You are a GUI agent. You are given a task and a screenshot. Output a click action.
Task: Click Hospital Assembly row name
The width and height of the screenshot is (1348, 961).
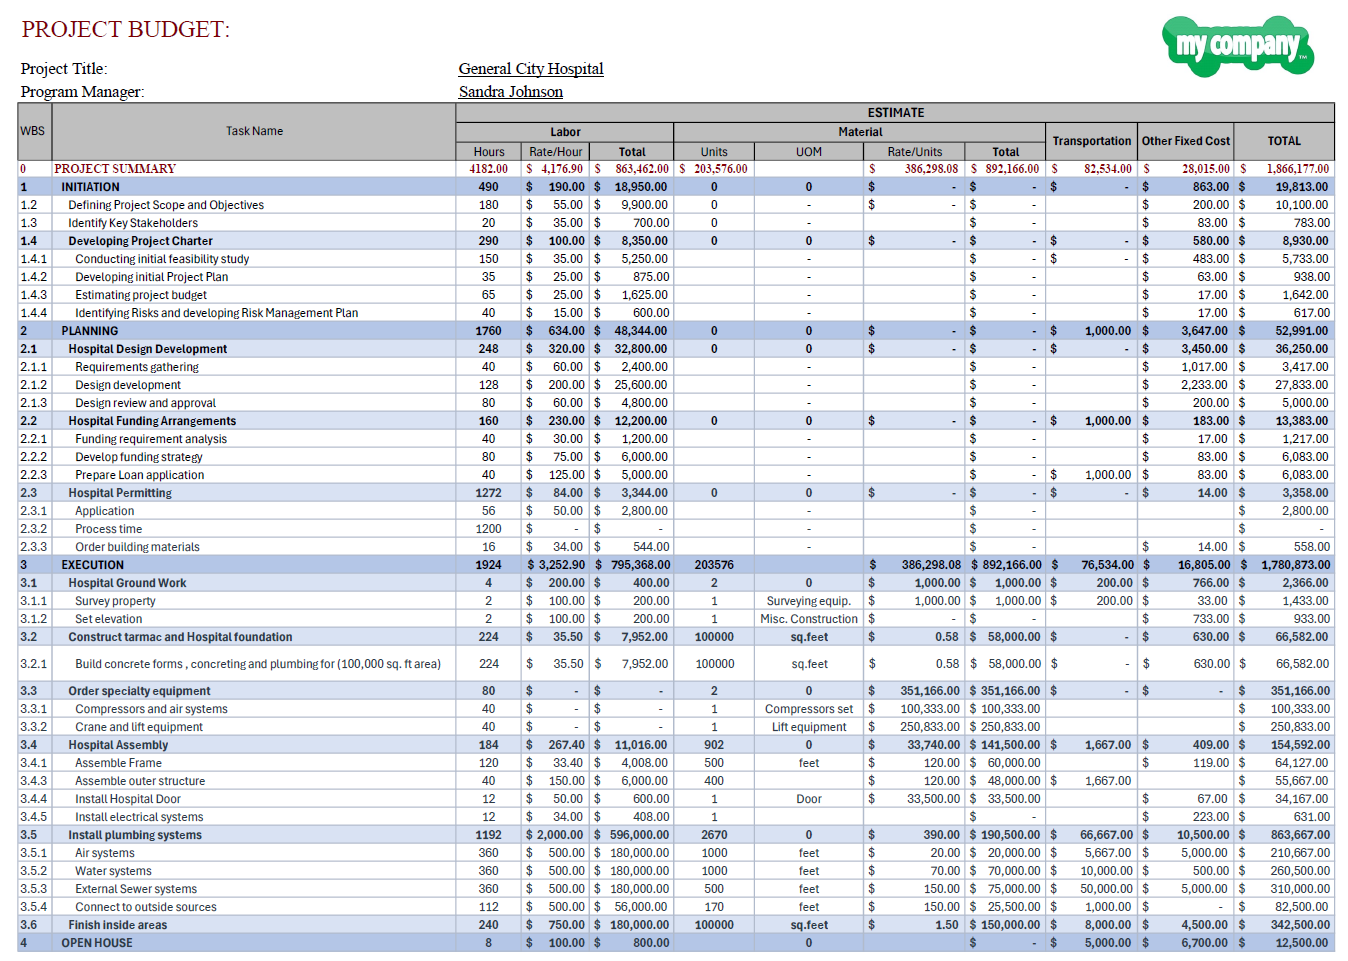[118, 745]
